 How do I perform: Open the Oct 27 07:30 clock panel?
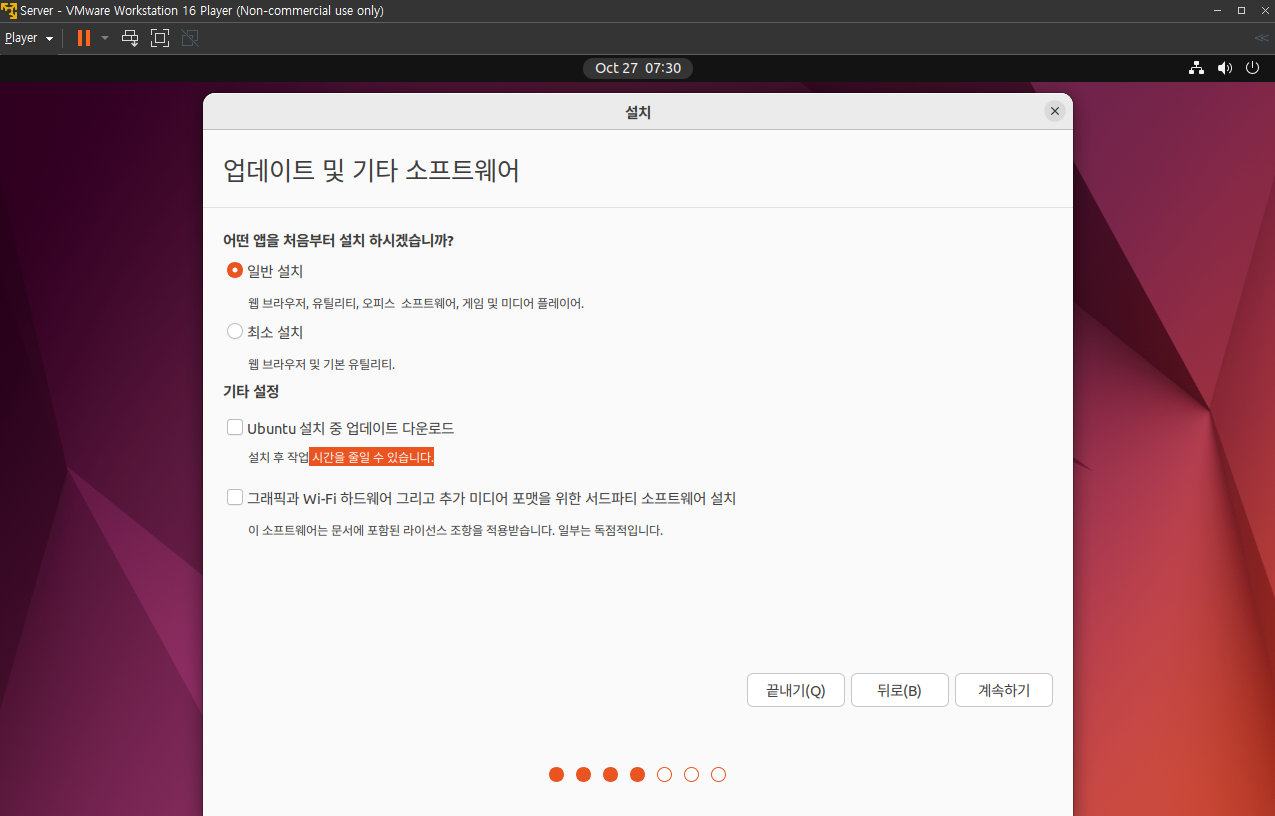pyautogui.click(x=638, y=68)
